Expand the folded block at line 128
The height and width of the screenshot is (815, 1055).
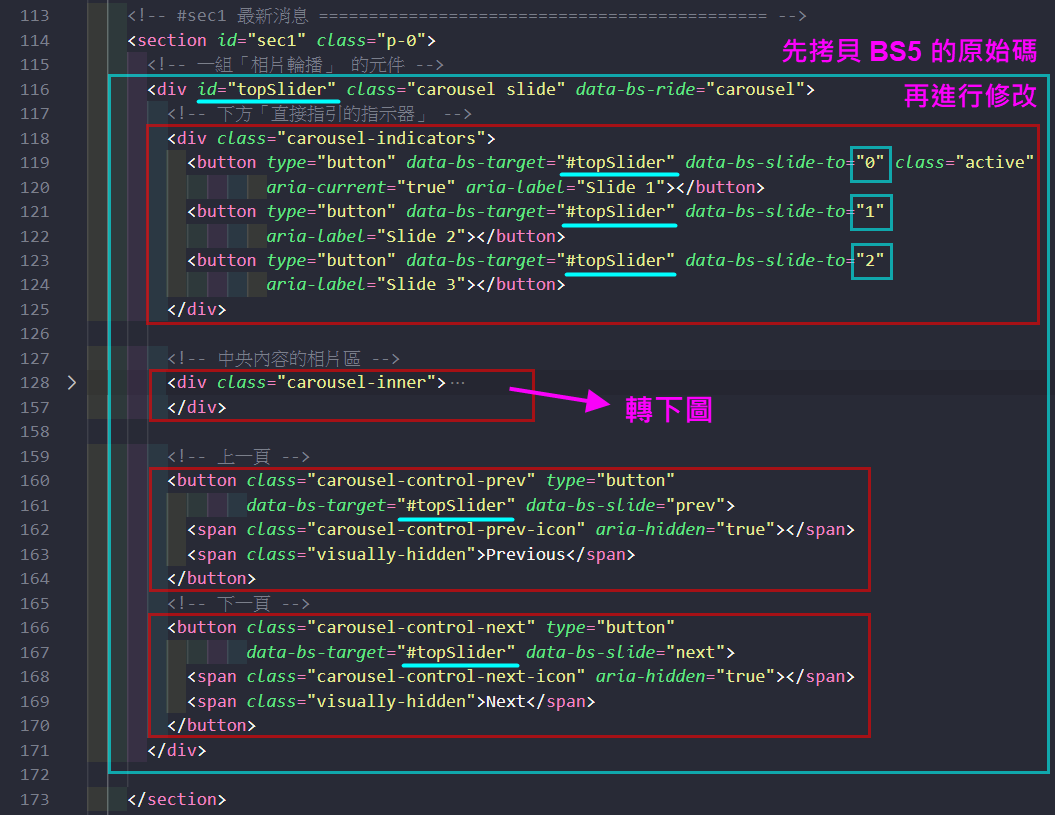(x=71, y=382)
